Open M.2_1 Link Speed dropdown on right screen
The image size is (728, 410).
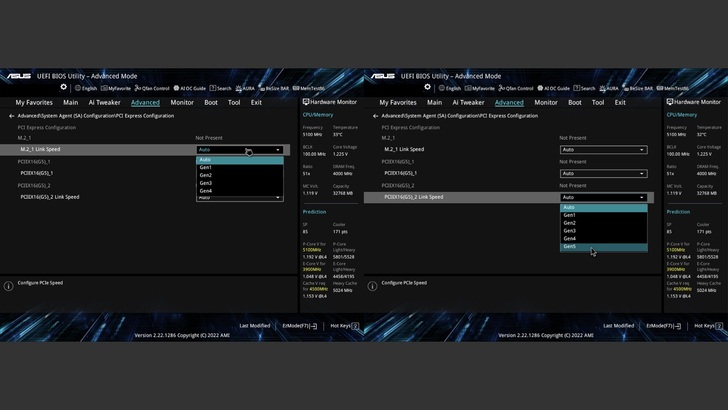point(602,149)
